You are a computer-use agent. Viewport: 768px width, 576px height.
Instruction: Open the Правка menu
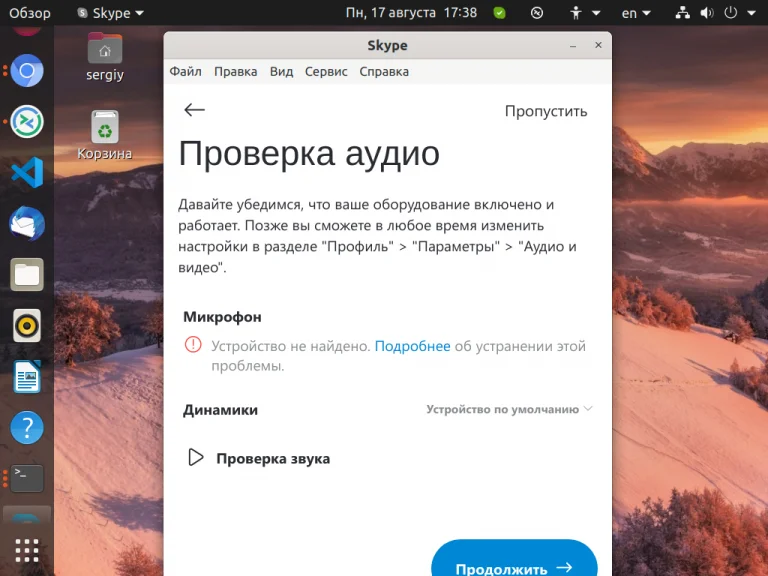click(236, 72)
